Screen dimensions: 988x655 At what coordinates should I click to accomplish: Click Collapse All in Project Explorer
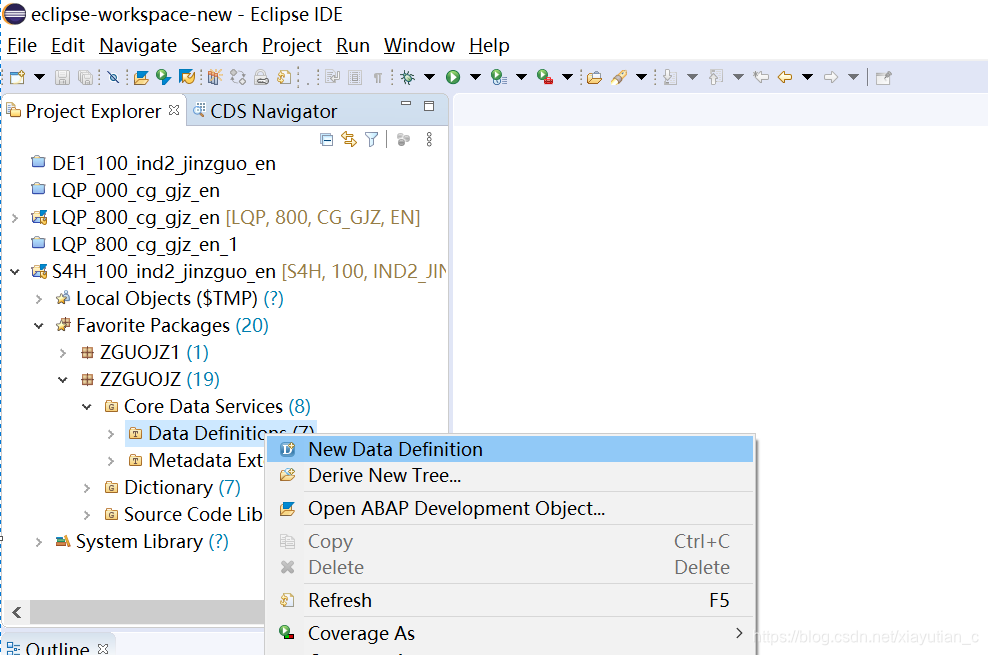(x=326, y=139)
